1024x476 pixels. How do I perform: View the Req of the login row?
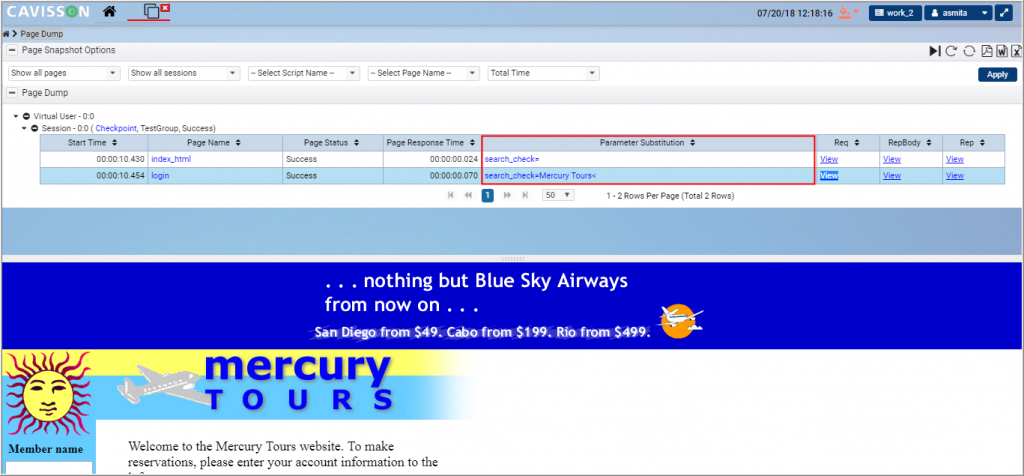coord(829,176)
